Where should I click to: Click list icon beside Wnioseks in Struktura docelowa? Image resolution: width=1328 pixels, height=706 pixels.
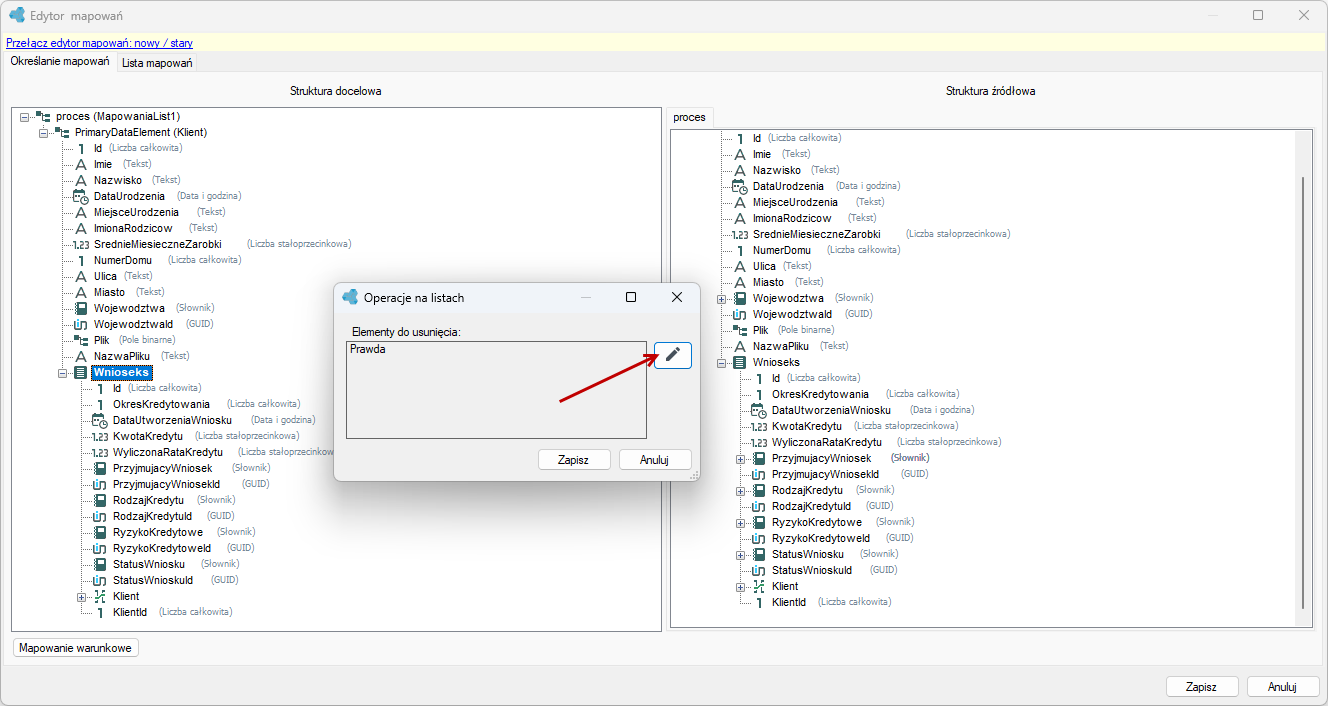[x=81, y=372]
